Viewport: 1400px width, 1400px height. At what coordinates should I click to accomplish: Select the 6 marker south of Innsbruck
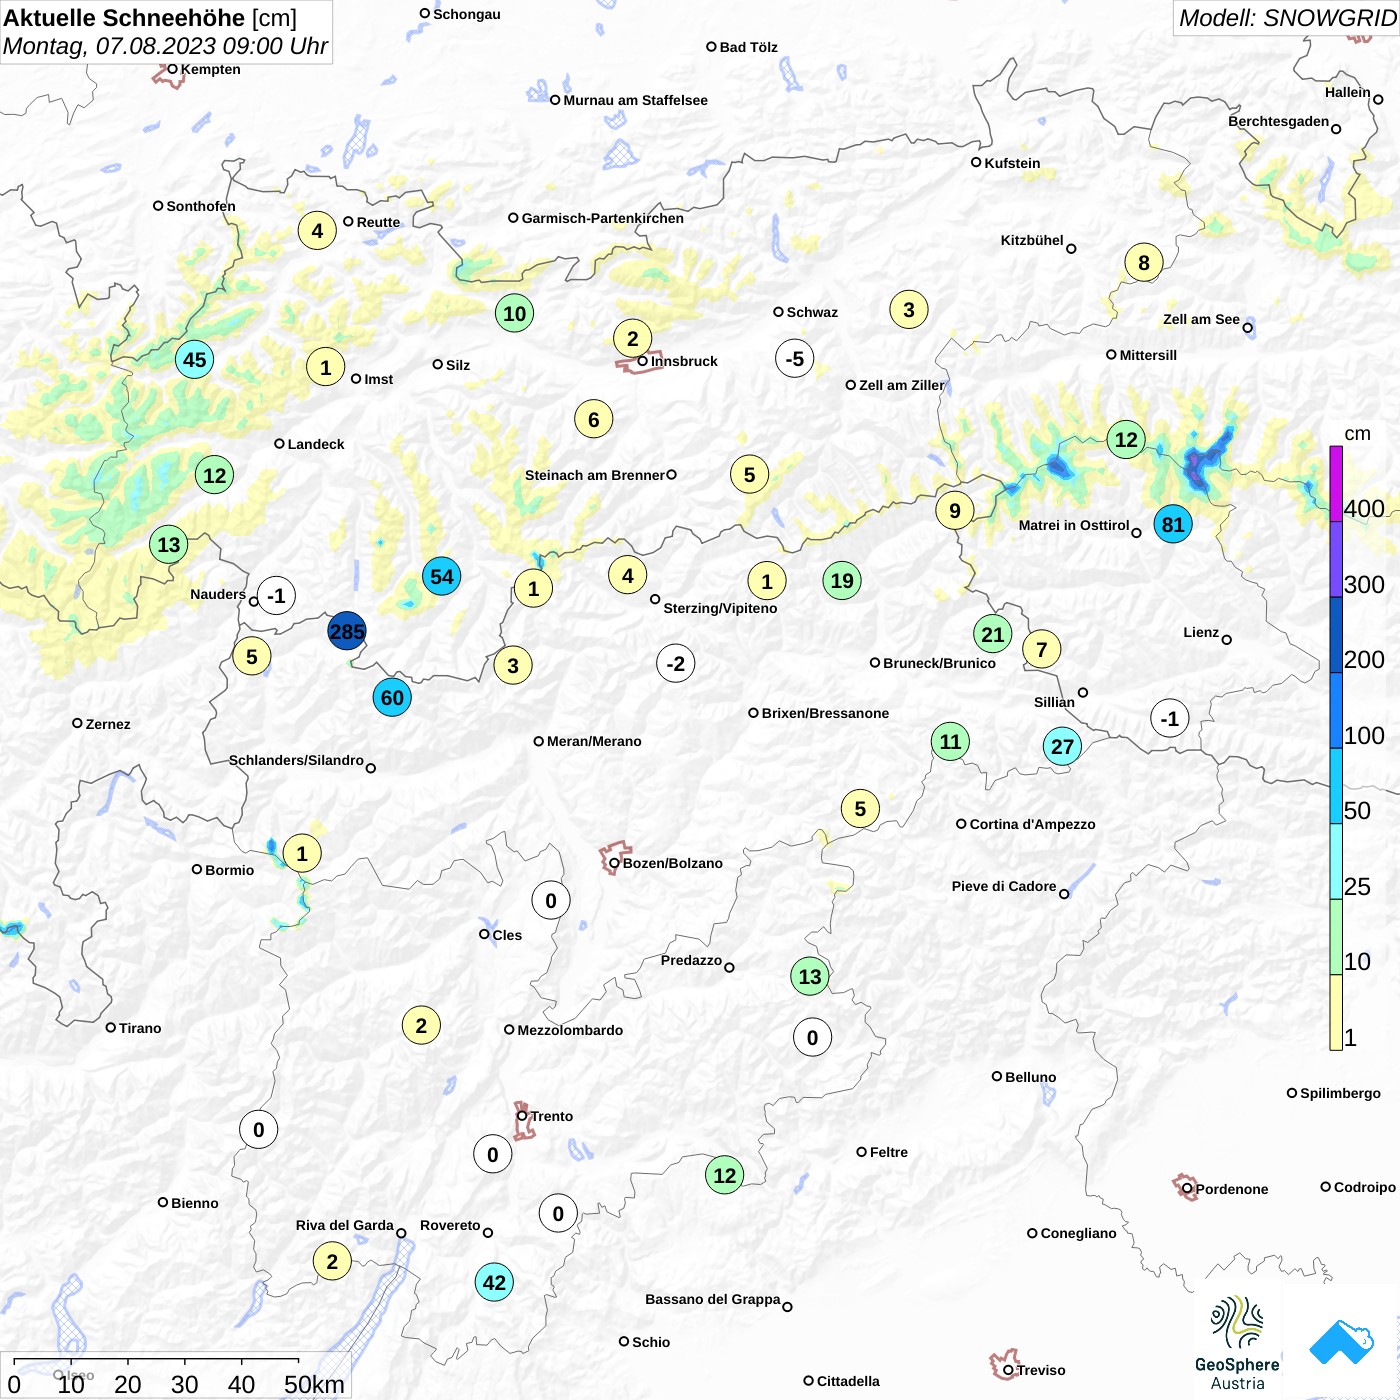pos(593,419)
